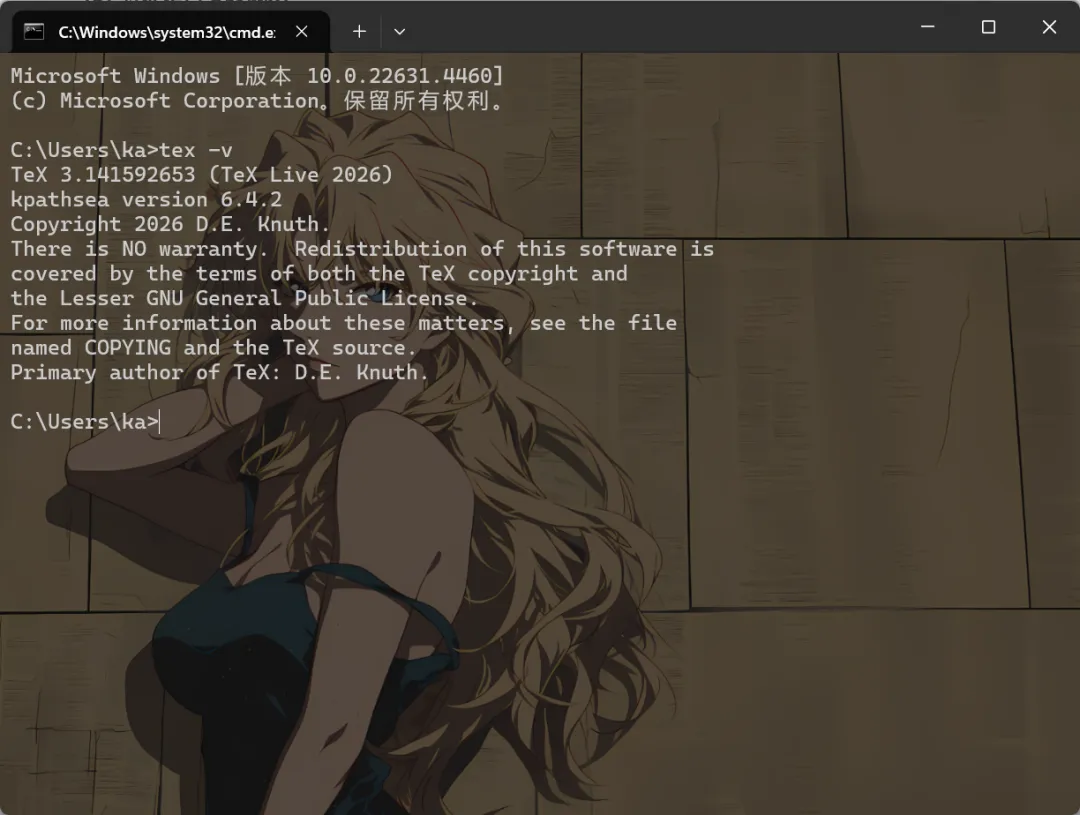Screen dimensions: 1080x815
Task: Minimize the terminal window
Action: coord(928,27)
